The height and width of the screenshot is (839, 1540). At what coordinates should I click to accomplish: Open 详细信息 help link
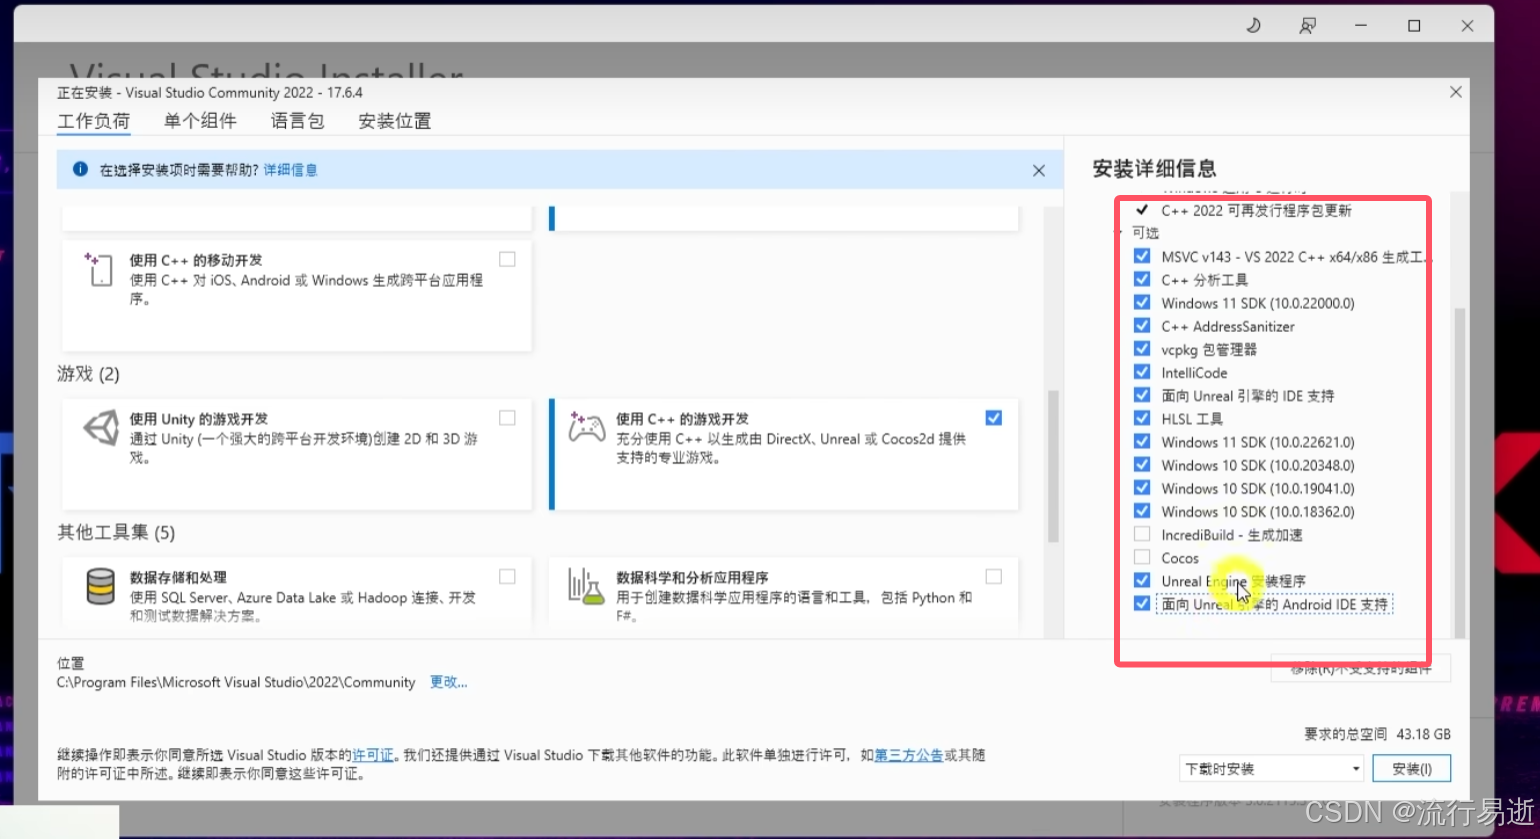tap(290, 170)
